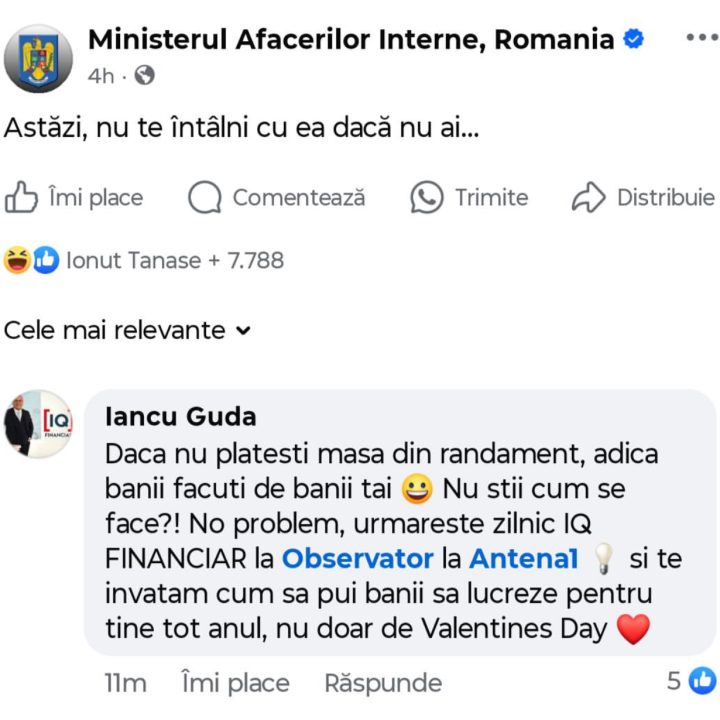Click the 4h post timestamp
720x720 pixels.
point(101,75)
